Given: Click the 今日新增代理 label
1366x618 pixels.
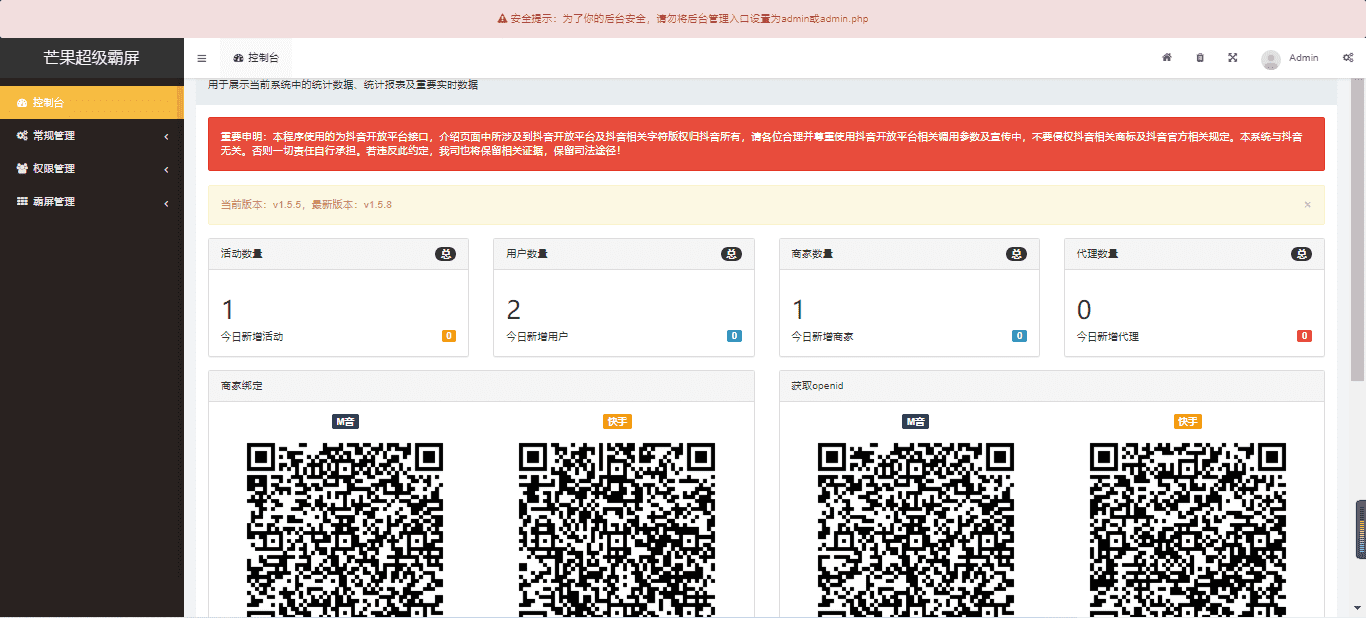Looking at the screenshot, I should tap(1107, 337).
